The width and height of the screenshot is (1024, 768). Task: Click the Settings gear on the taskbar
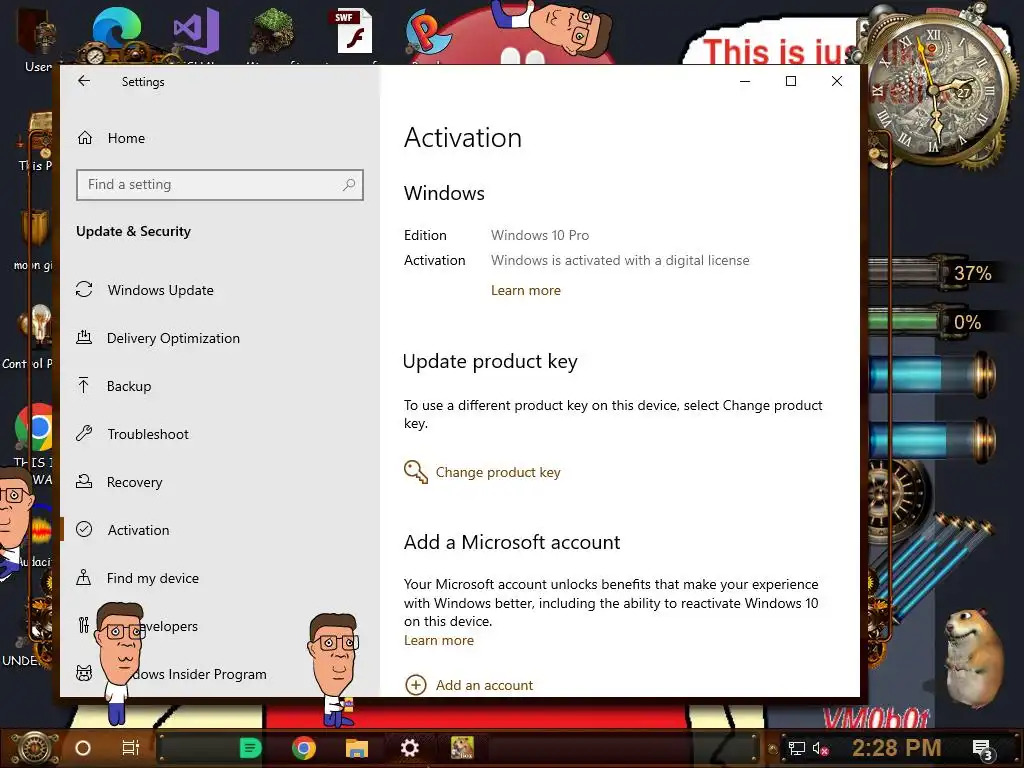click(x=409, y=748)
